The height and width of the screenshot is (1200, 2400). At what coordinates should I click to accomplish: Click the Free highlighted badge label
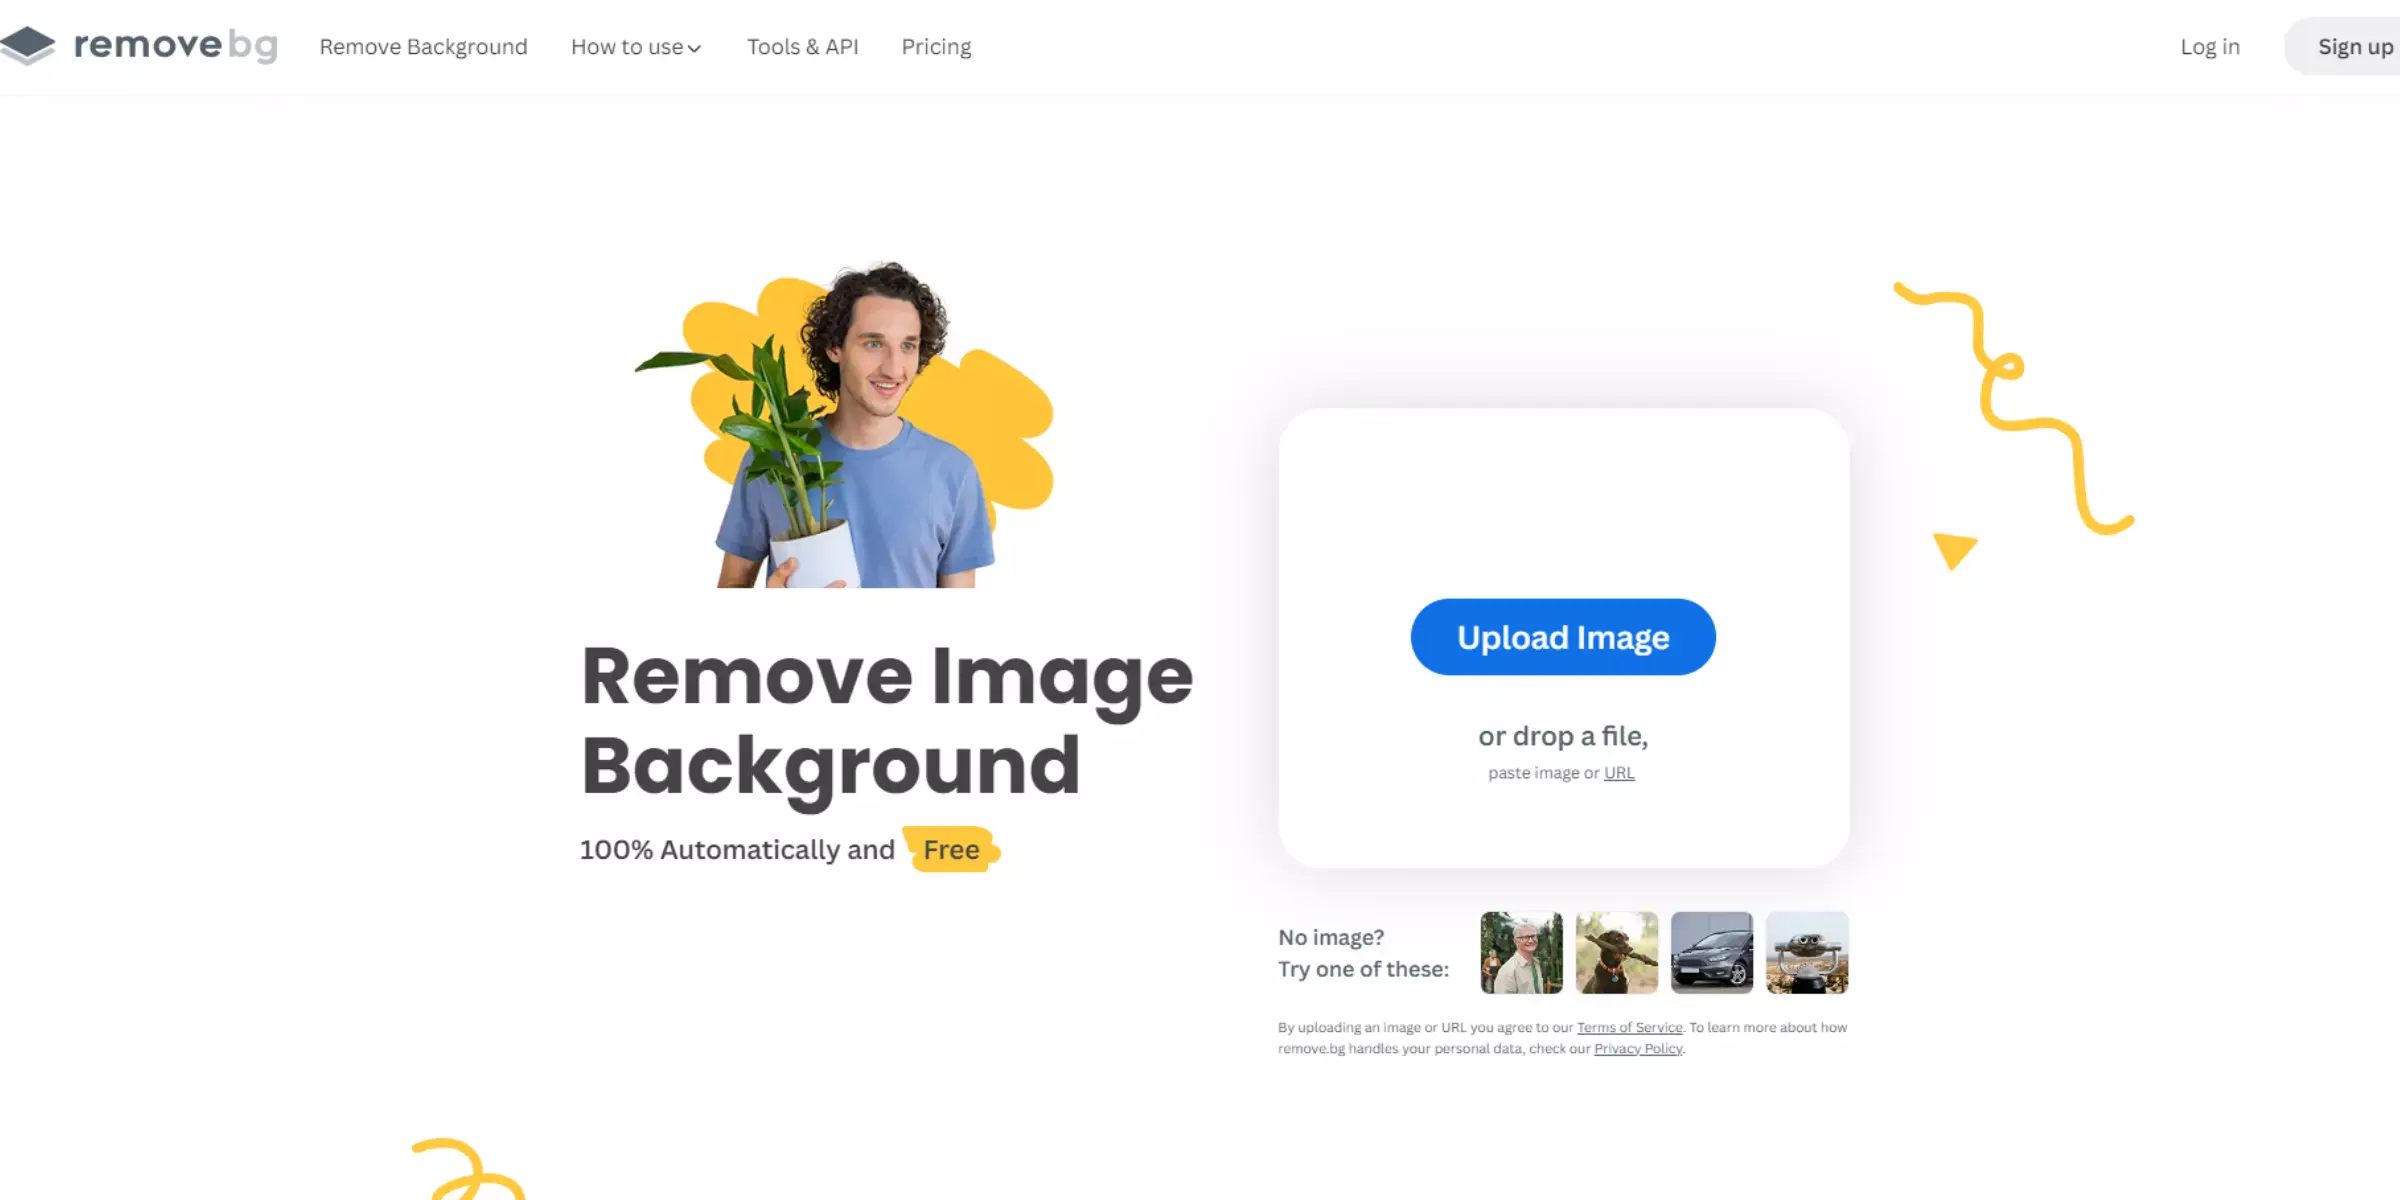tap(951, 848)
